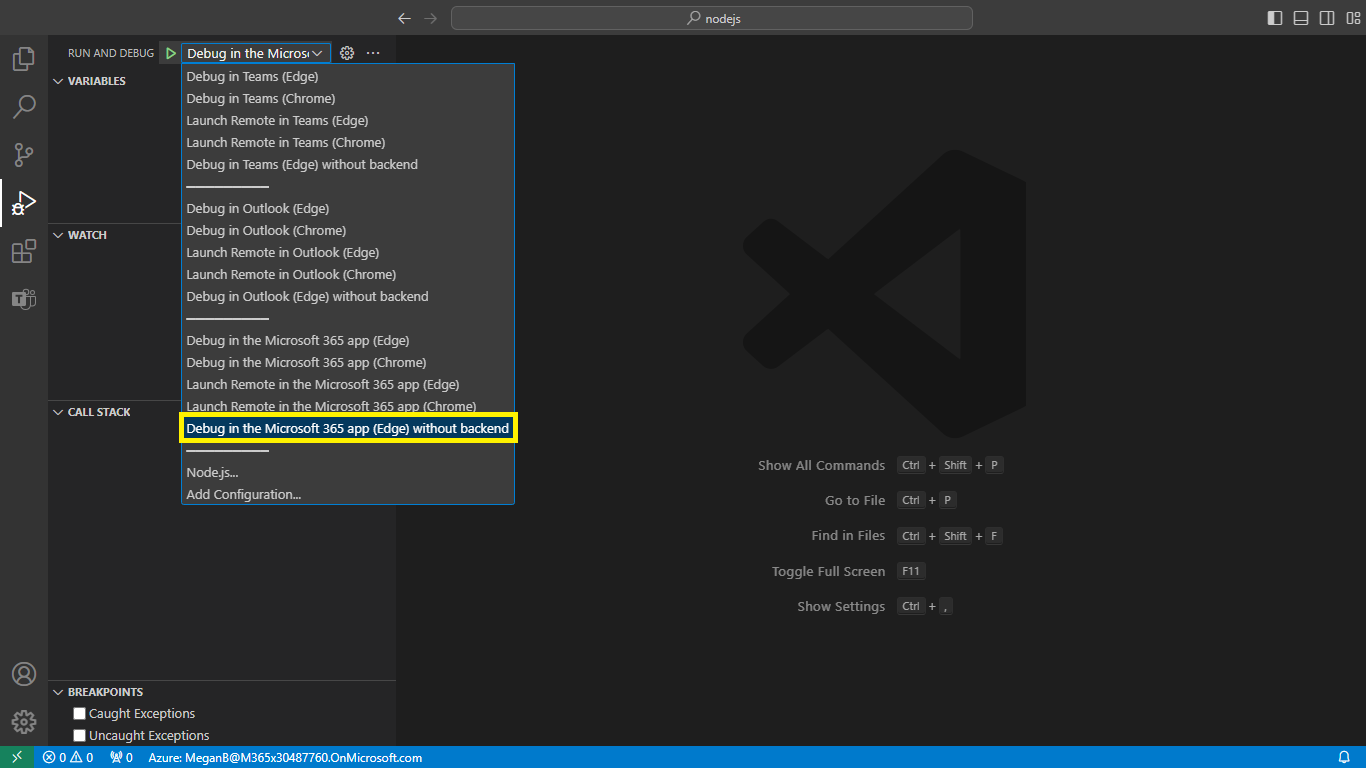Select Debug in Outlook (Chrome)

coord(348,230)
